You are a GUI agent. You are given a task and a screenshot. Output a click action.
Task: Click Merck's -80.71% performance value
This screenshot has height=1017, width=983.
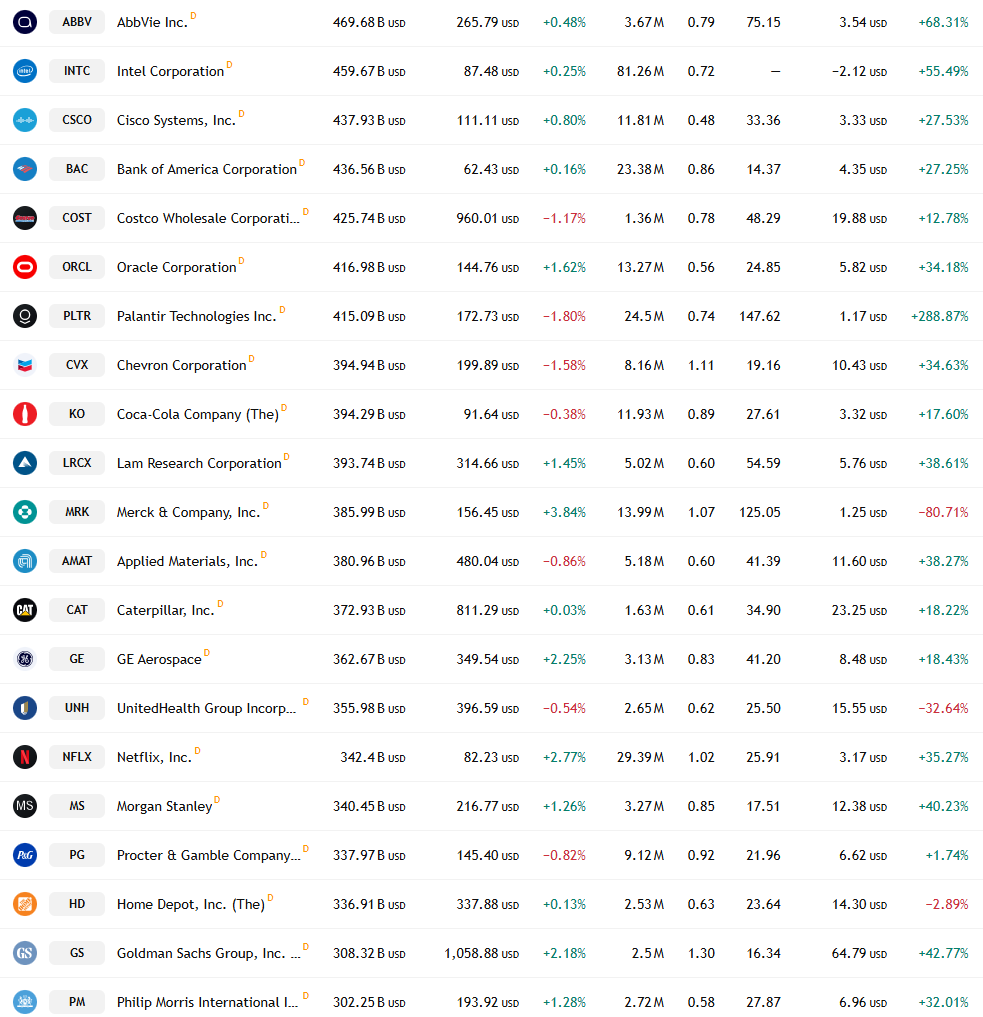(x=943, y=512)
